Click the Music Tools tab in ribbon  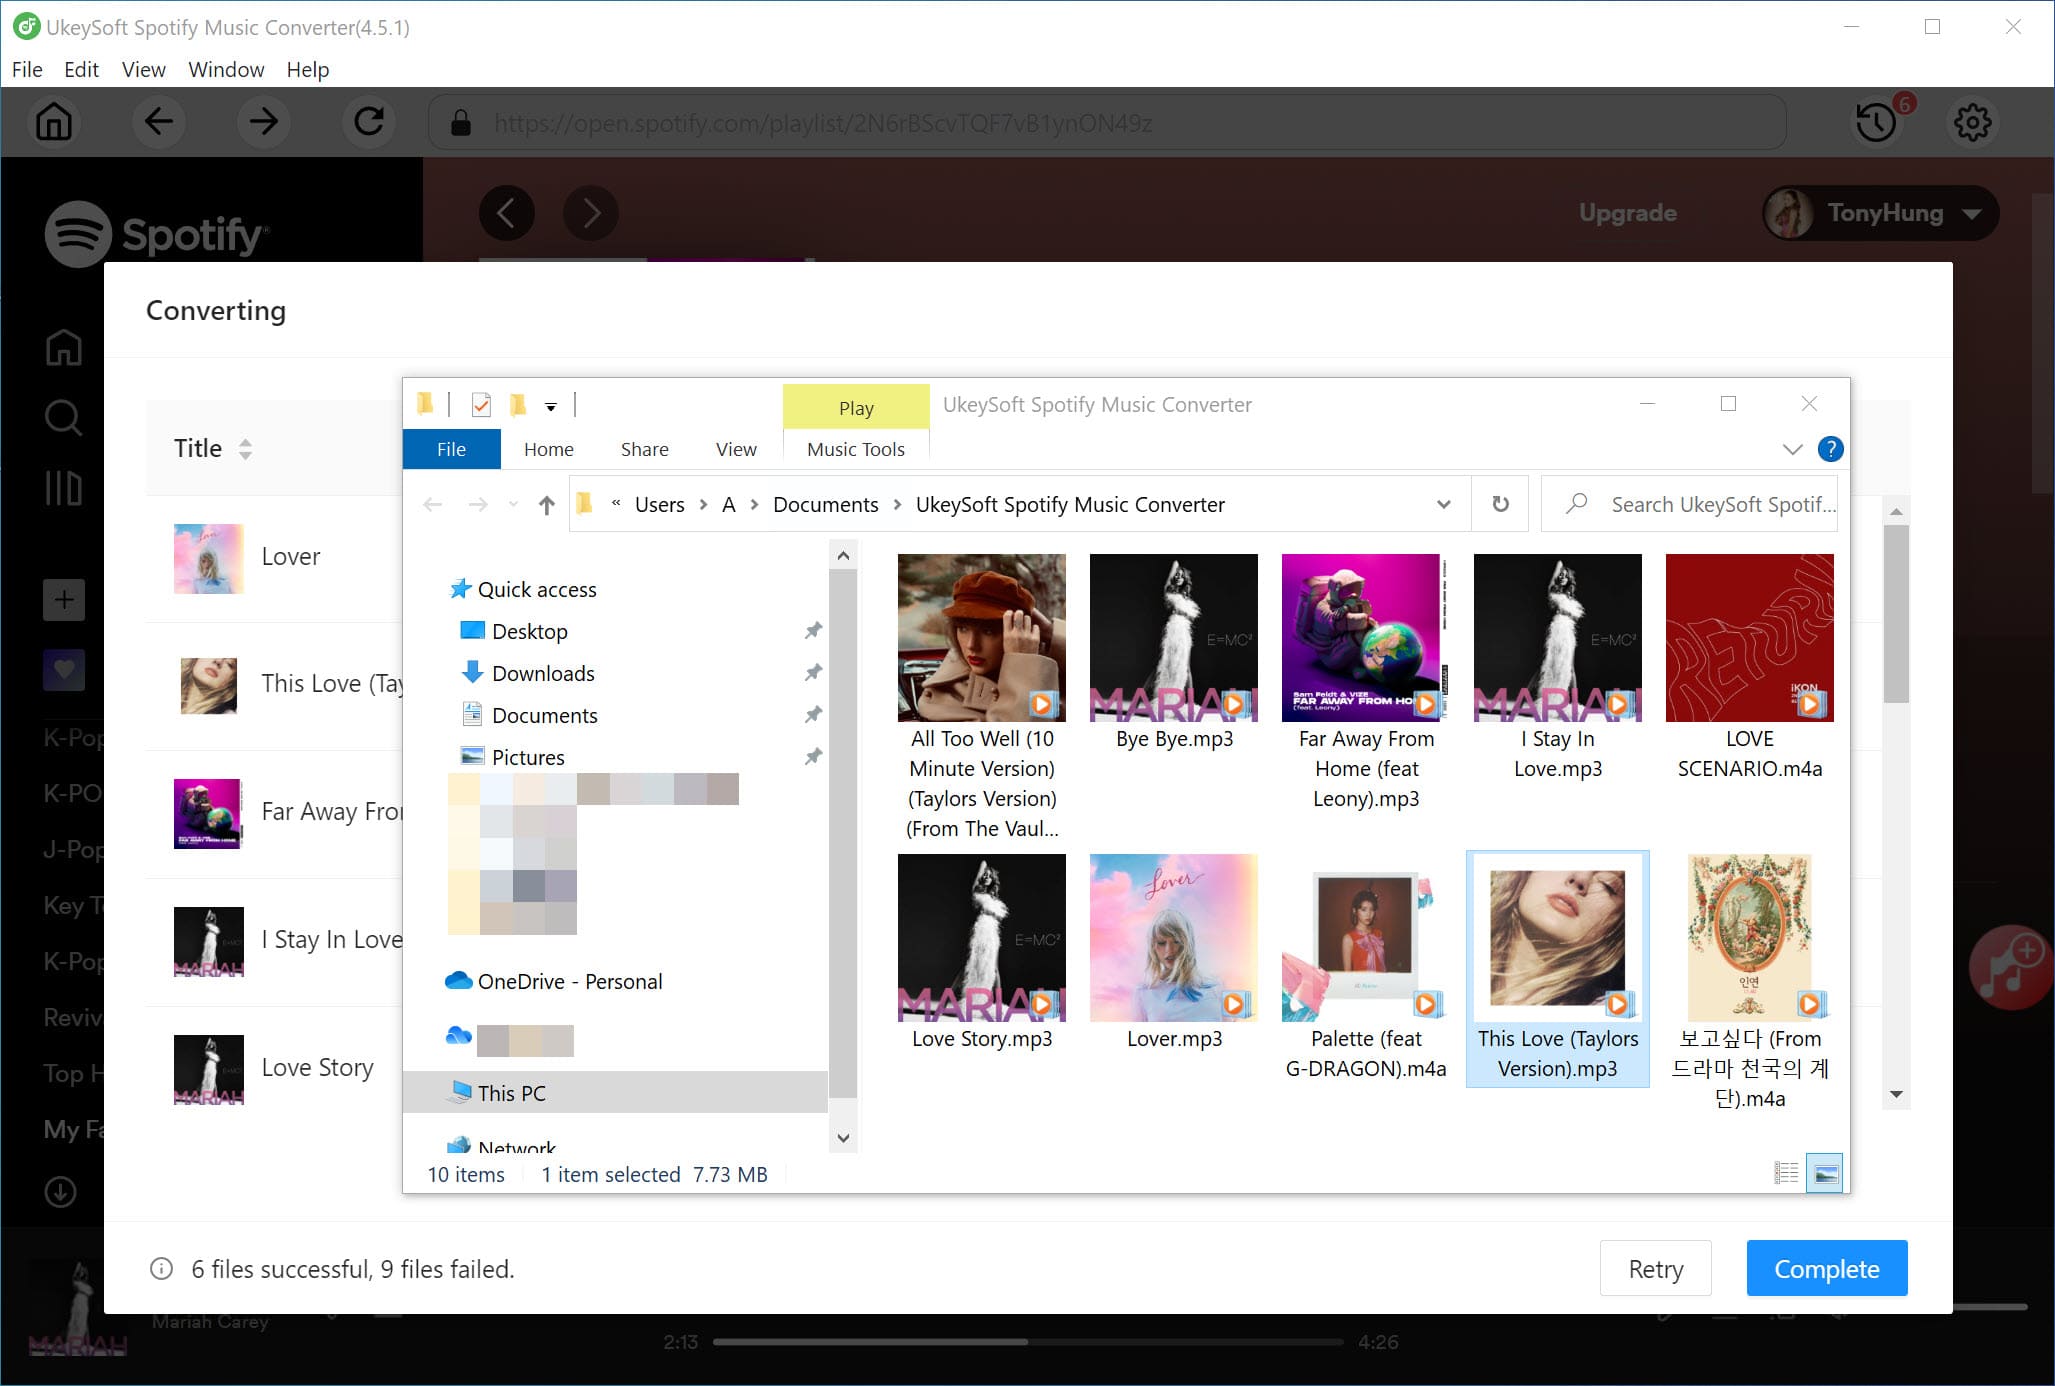pos(855,449)
